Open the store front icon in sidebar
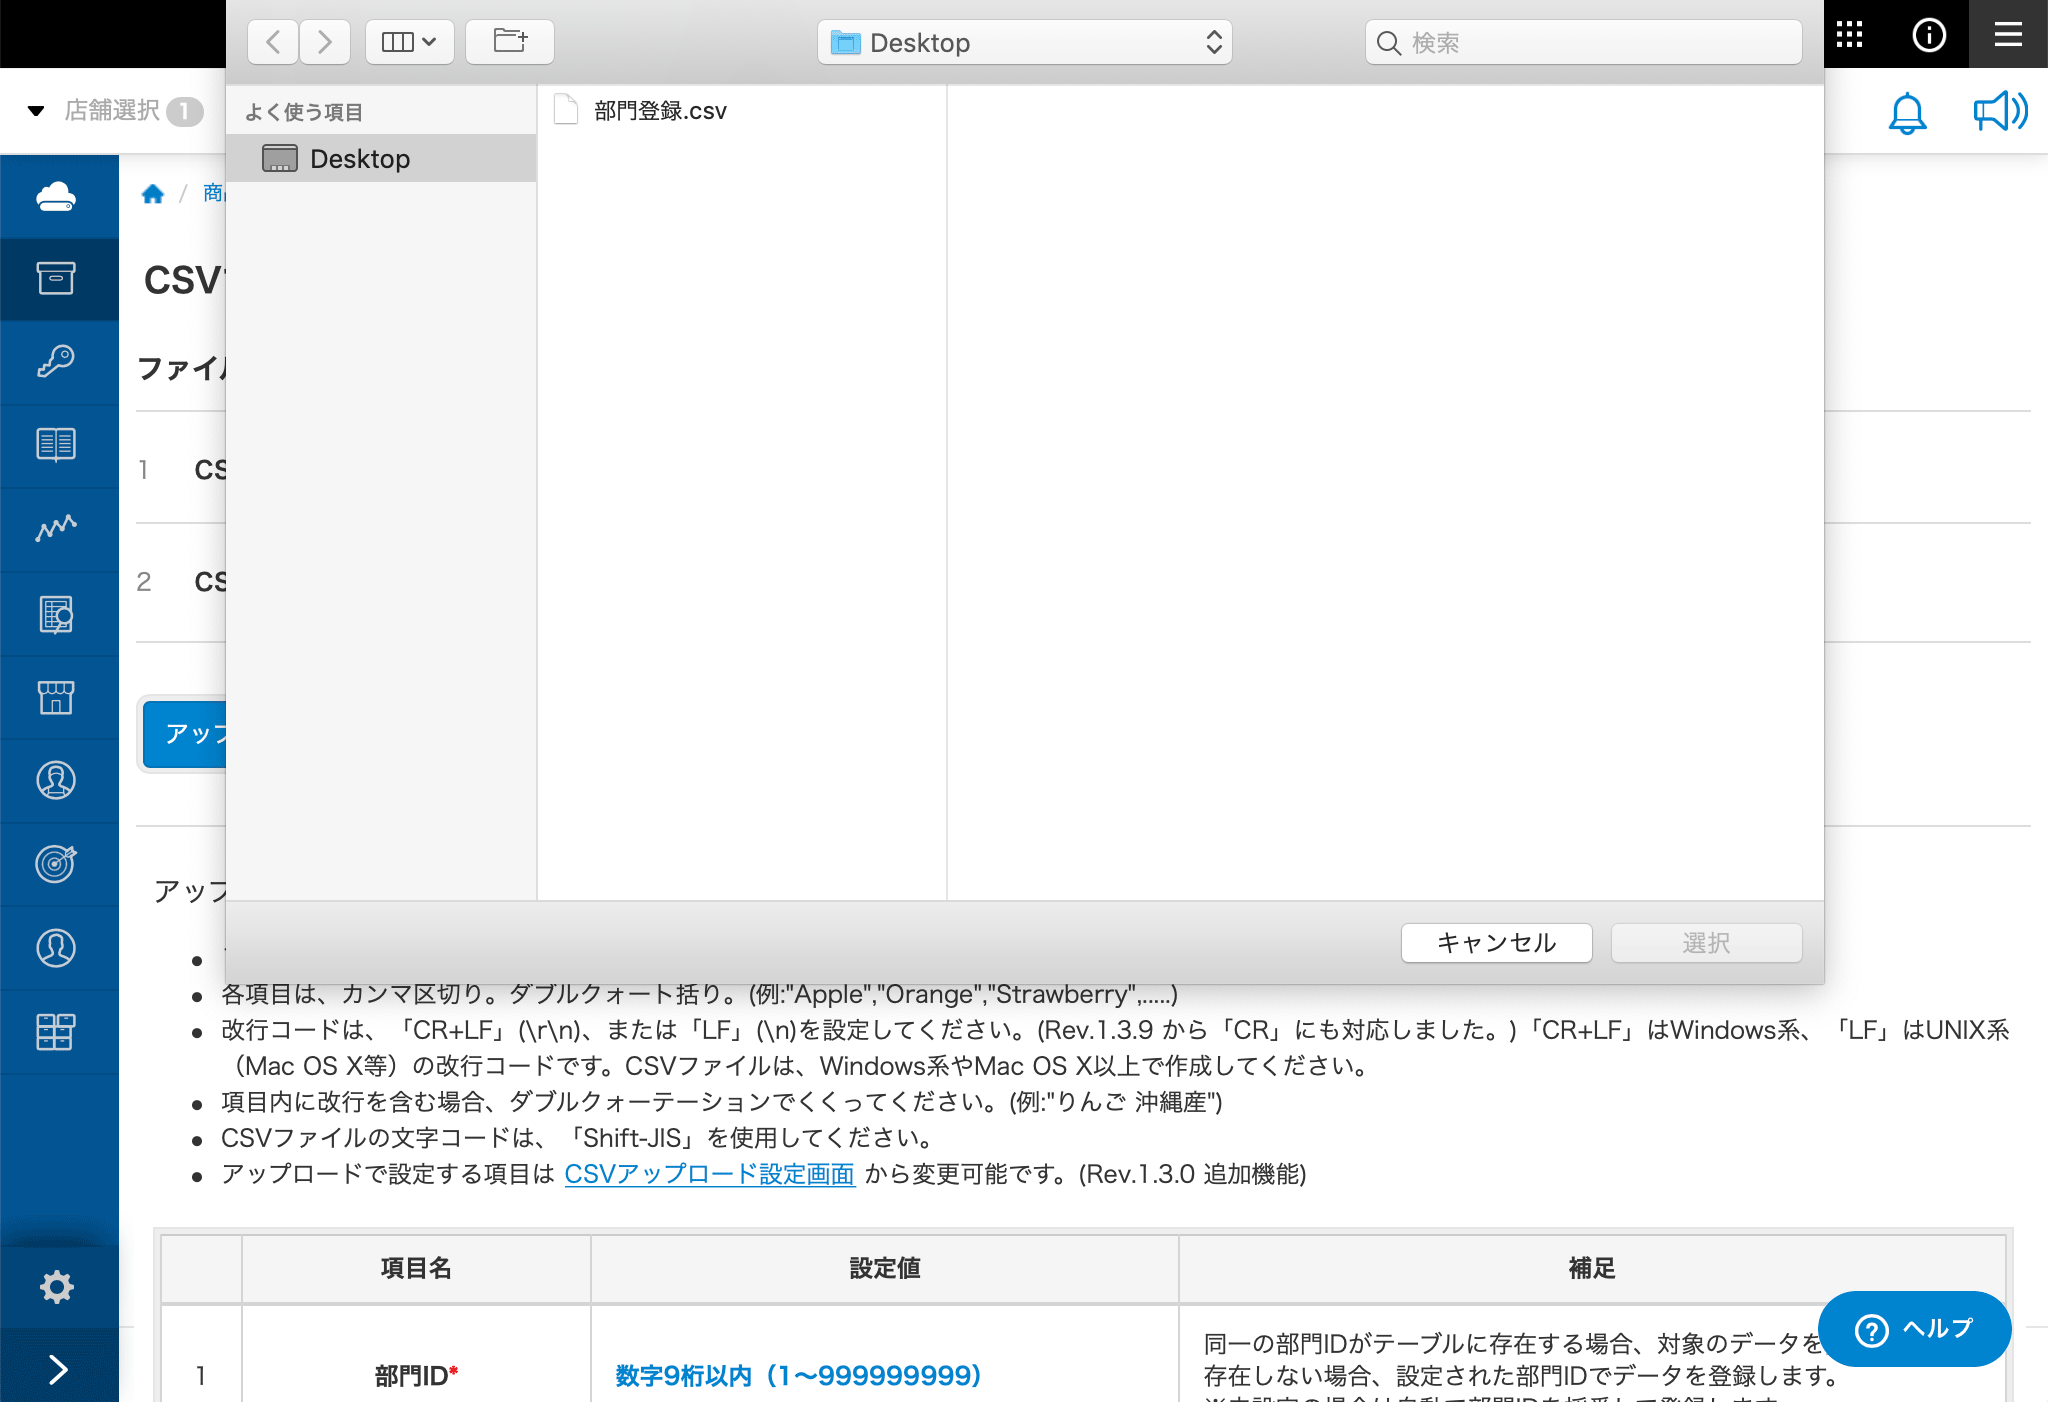Screen dimensions: 2048x1402 (x=57, y=697)
